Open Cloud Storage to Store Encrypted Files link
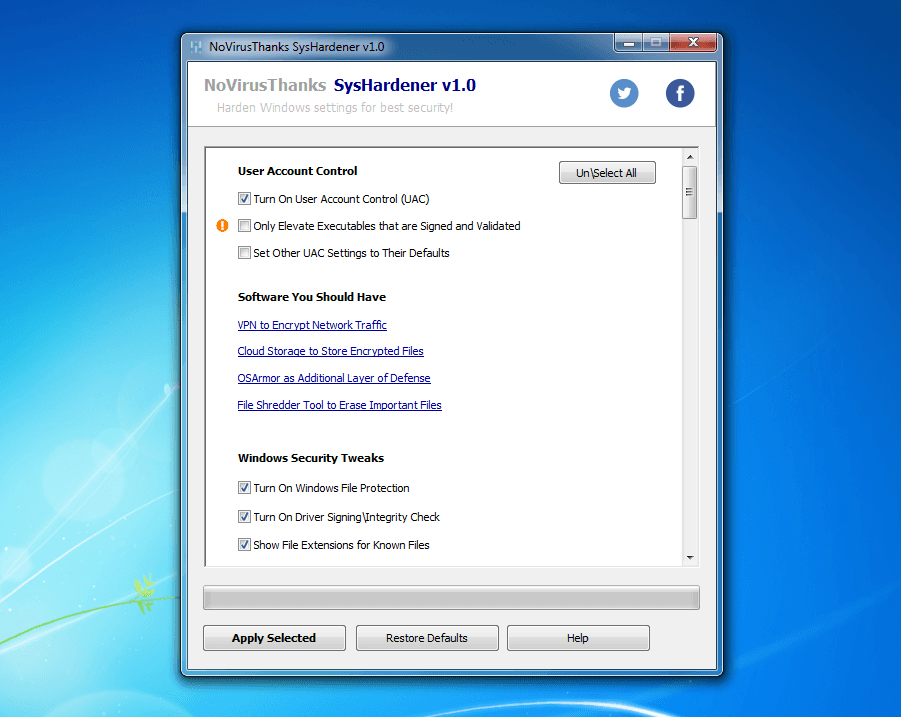 [x=330, y=351]
